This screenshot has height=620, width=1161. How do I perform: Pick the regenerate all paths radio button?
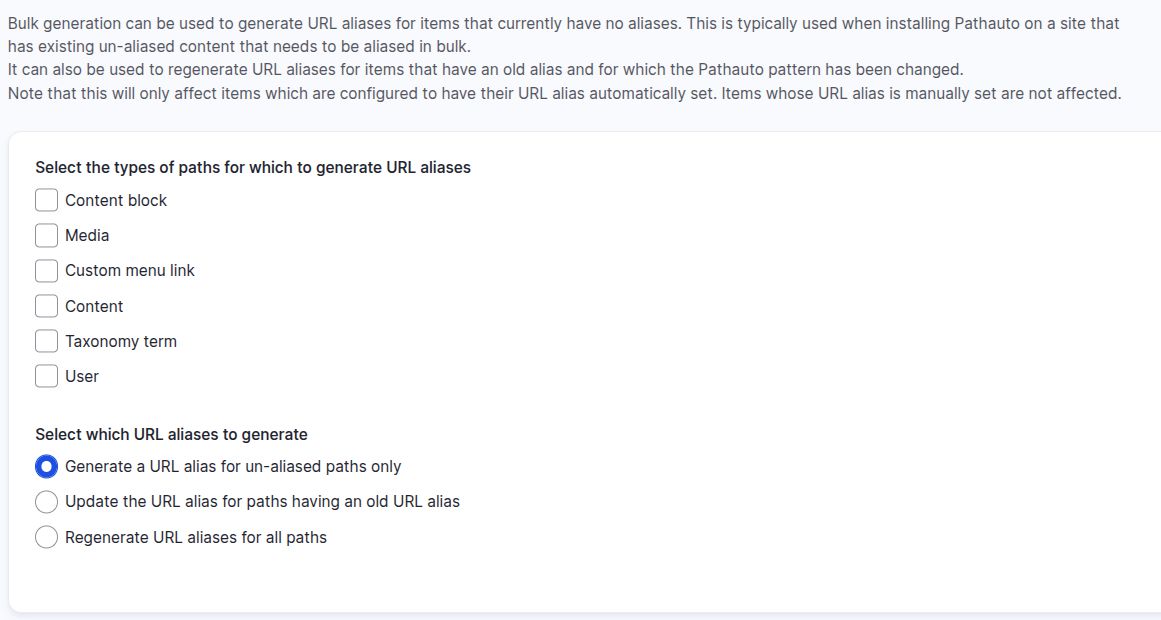click(46, 538)
